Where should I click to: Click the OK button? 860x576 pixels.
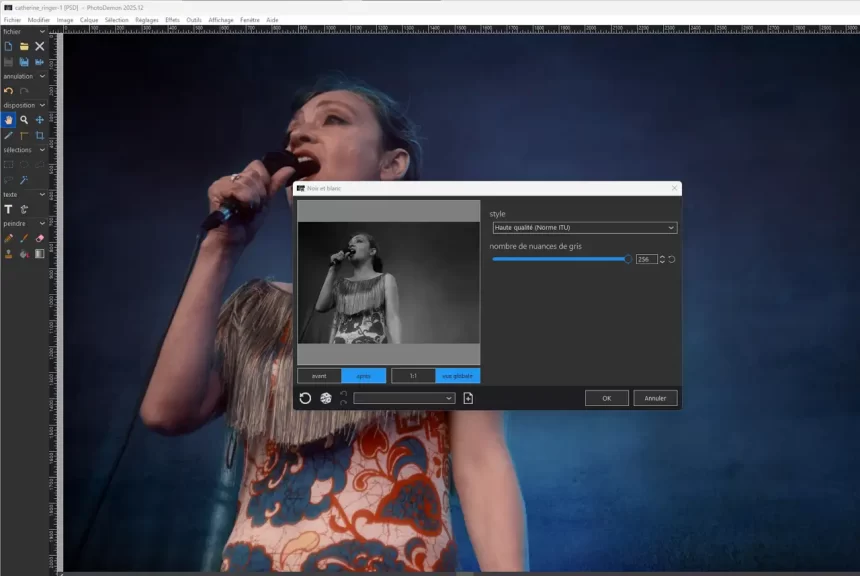point(606,398)
